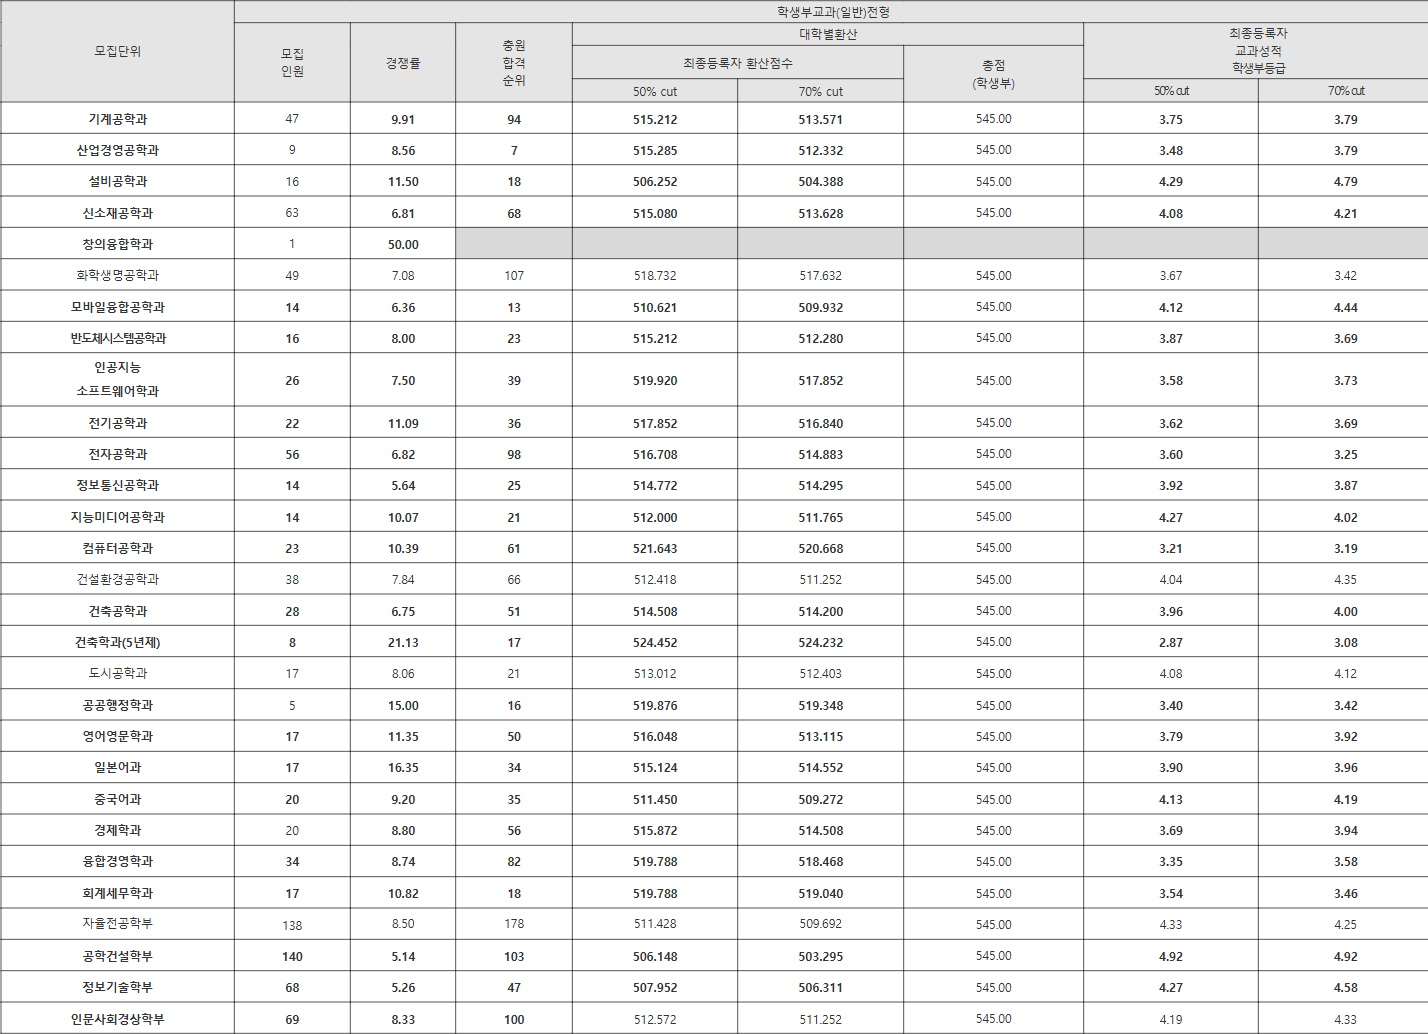Click the 모집단위 column header
Screen dimensions: 1428x1034
click(x=117, y=51)
